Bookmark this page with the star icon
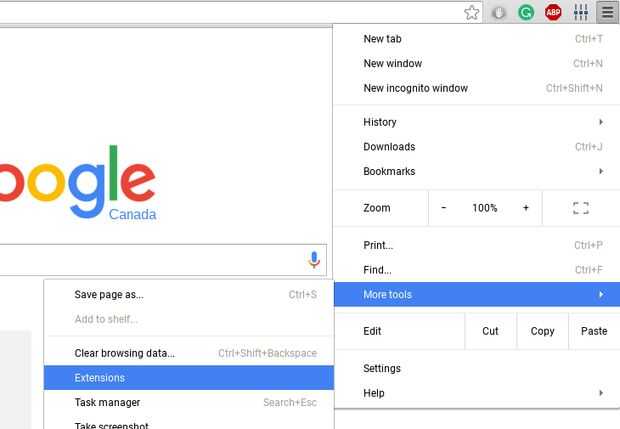Viewport: 620px width, 429px height. [471, 13]
